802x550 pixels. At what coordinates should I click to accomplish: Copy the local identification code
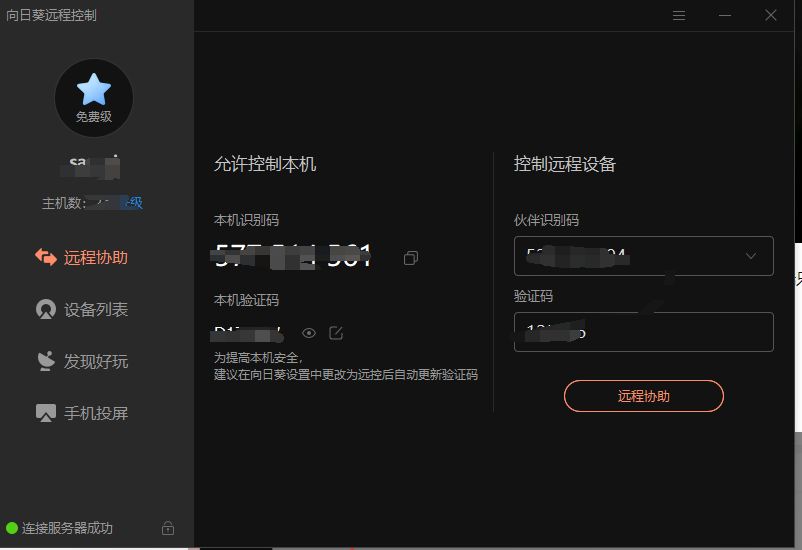click(411, 257)
